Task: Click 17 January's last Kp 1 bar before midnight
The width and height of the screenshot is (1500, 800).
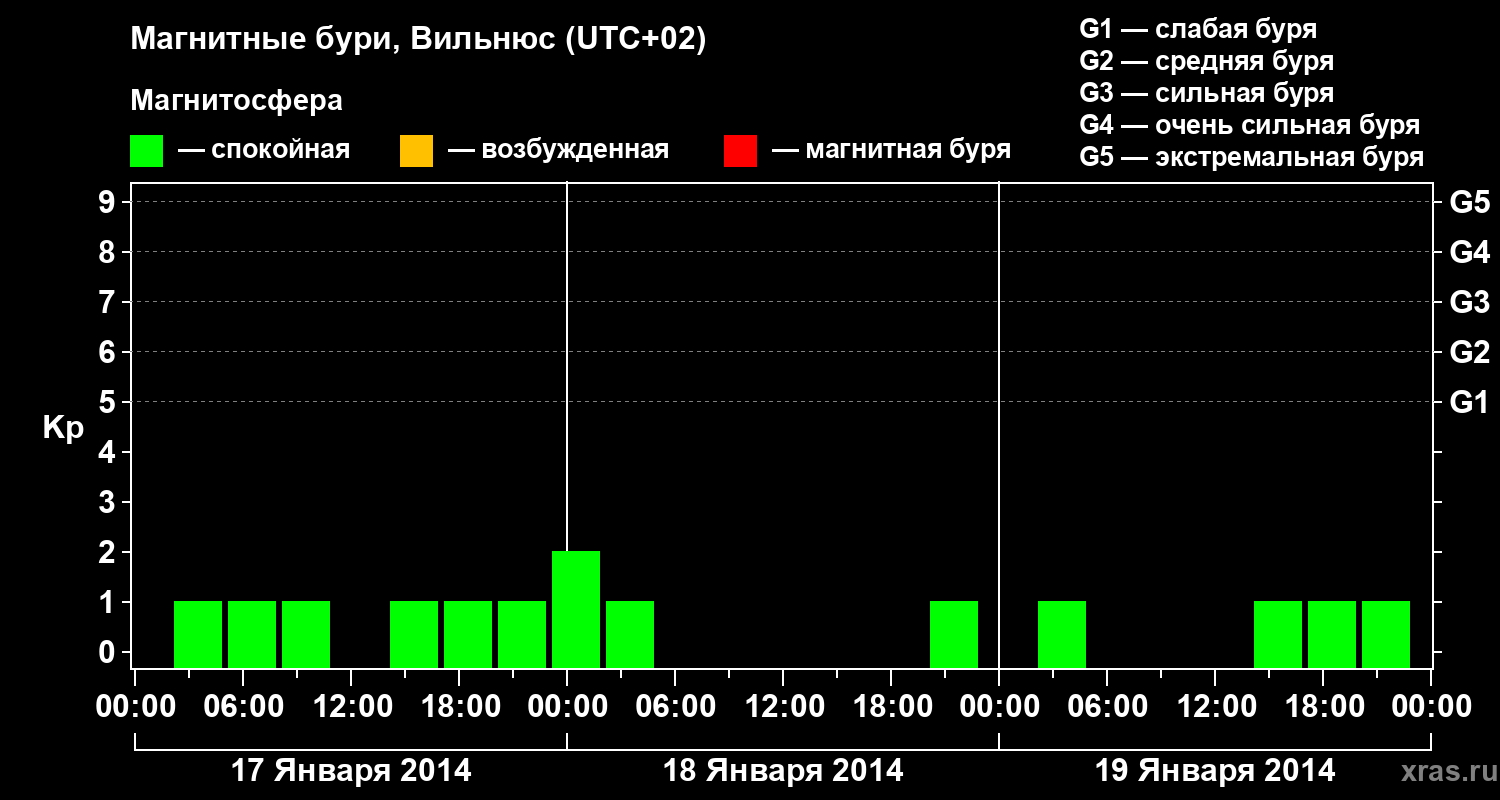Action: pos(522,634)
